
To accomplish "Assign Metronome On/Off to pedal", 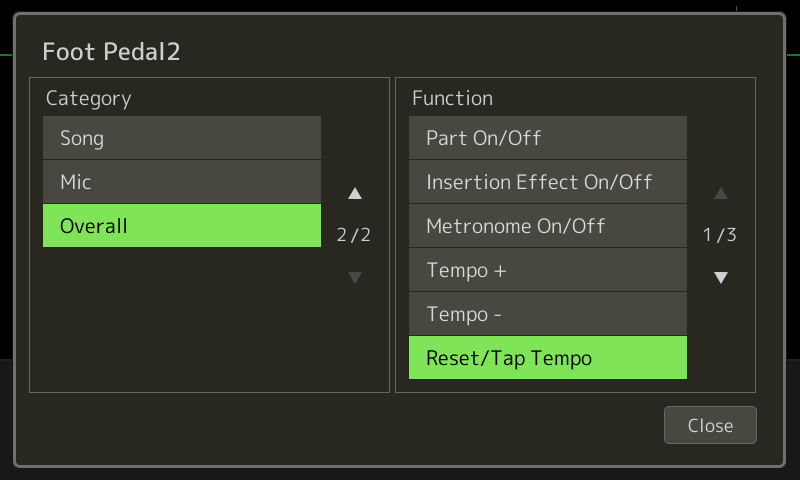I will tap(547, 225).
